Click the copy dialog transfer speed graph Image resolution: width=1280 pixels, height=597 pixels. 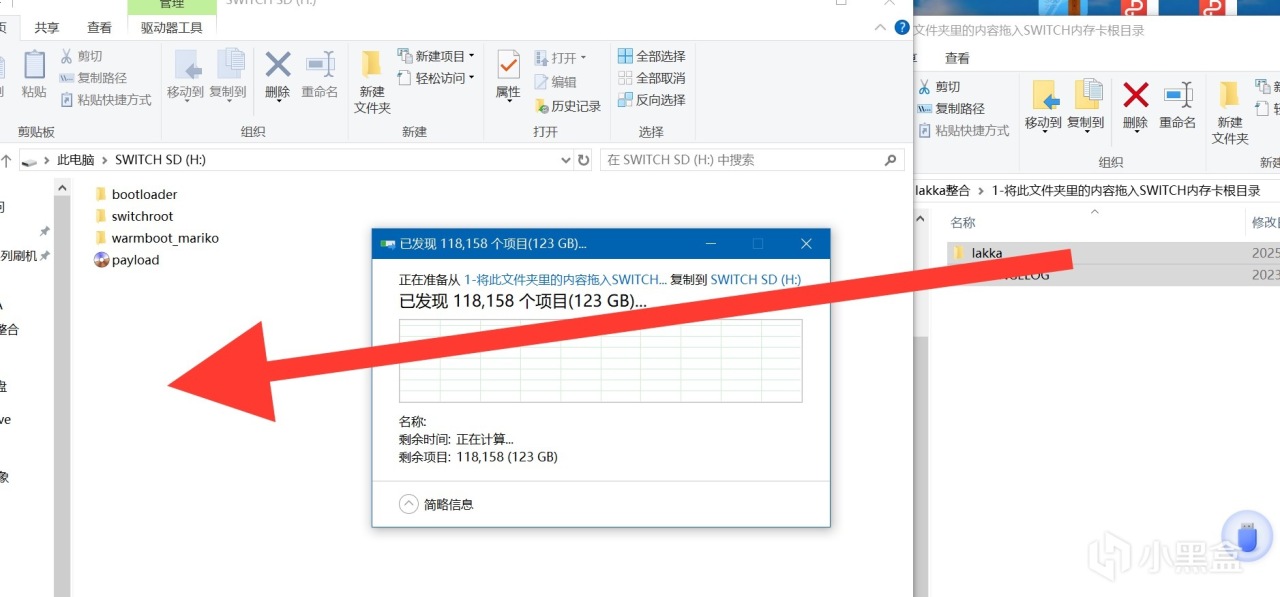click(x=600, y=360)
